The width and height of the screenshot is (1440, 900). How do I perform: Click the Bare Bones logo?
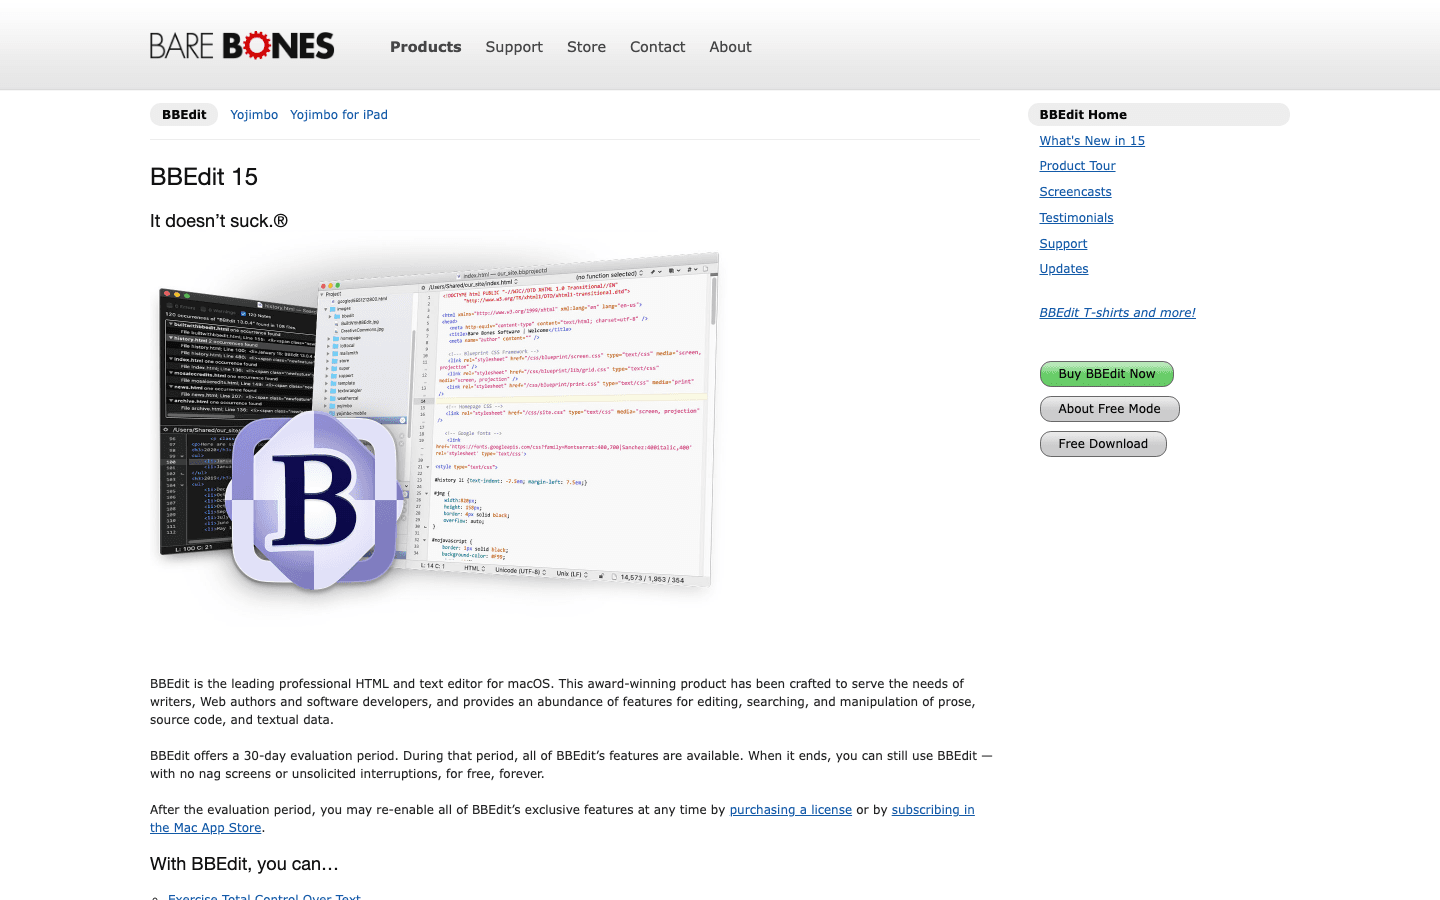pyautogui.click(x=241, y=45)
